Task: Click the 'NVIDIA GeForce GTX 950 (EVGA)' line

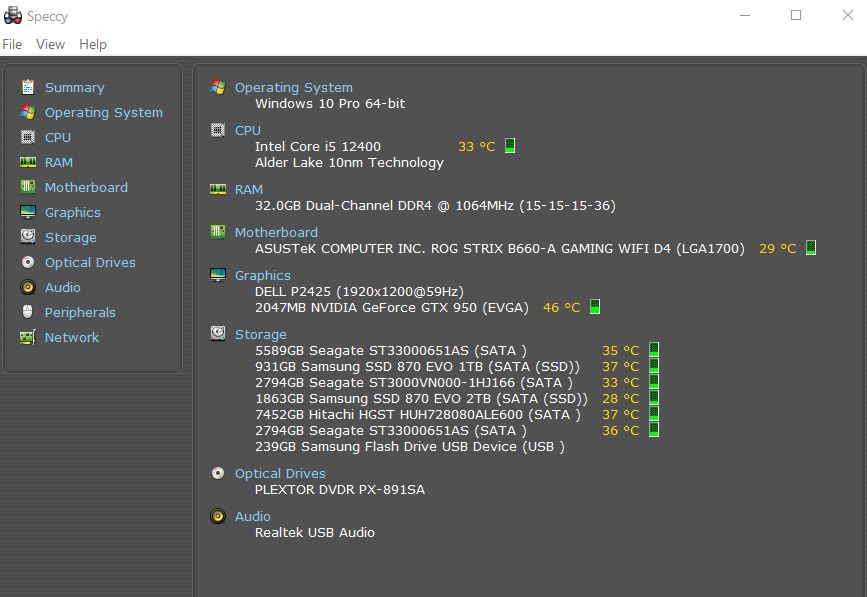Action: pyautogui.click(x=392, y=307)
